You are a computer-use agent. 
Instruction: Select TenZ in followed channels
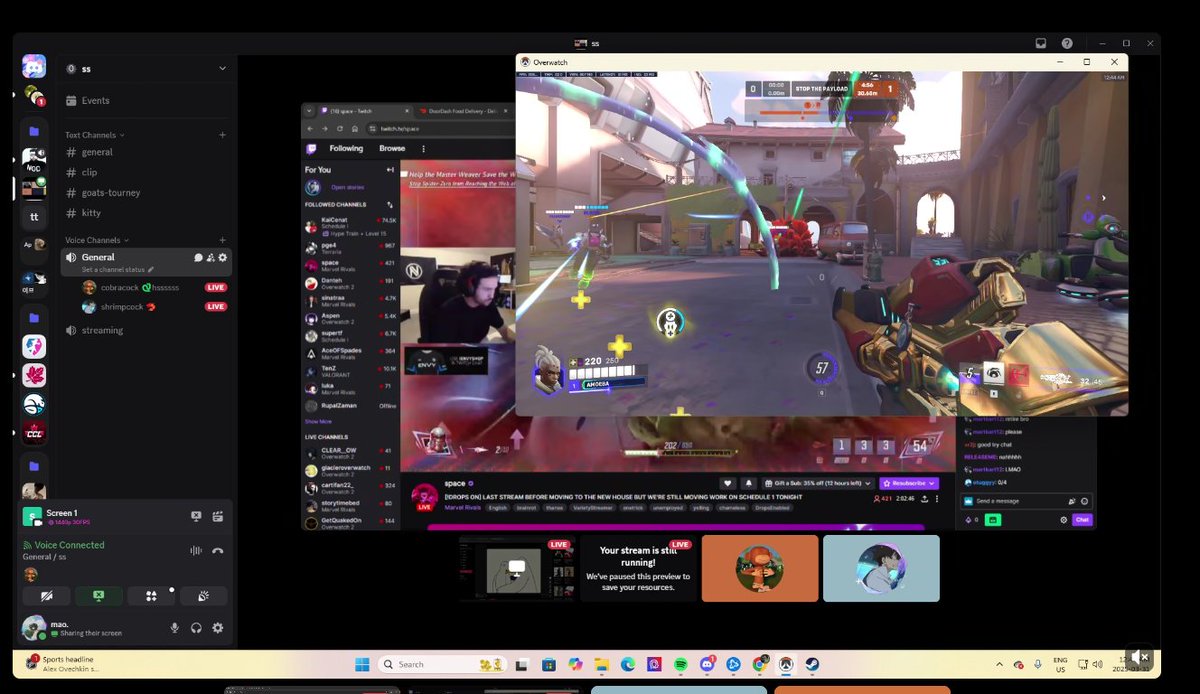pyautogui.click(x=350, y=371)
